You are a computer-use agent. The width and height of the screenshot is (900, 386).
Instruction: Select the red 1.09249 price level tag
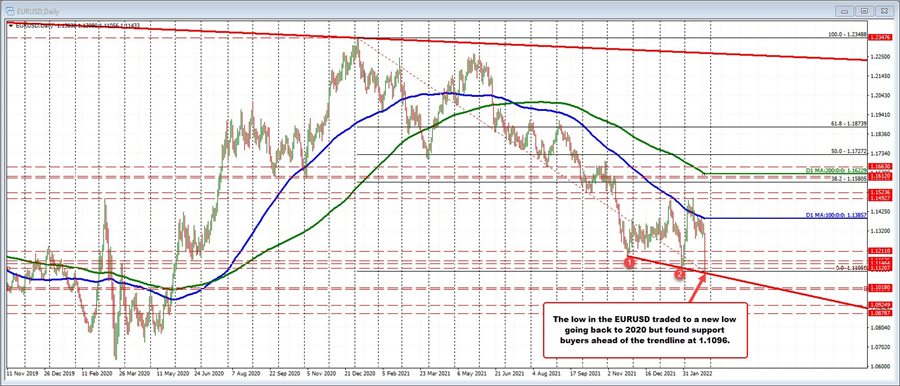point(879,305)
